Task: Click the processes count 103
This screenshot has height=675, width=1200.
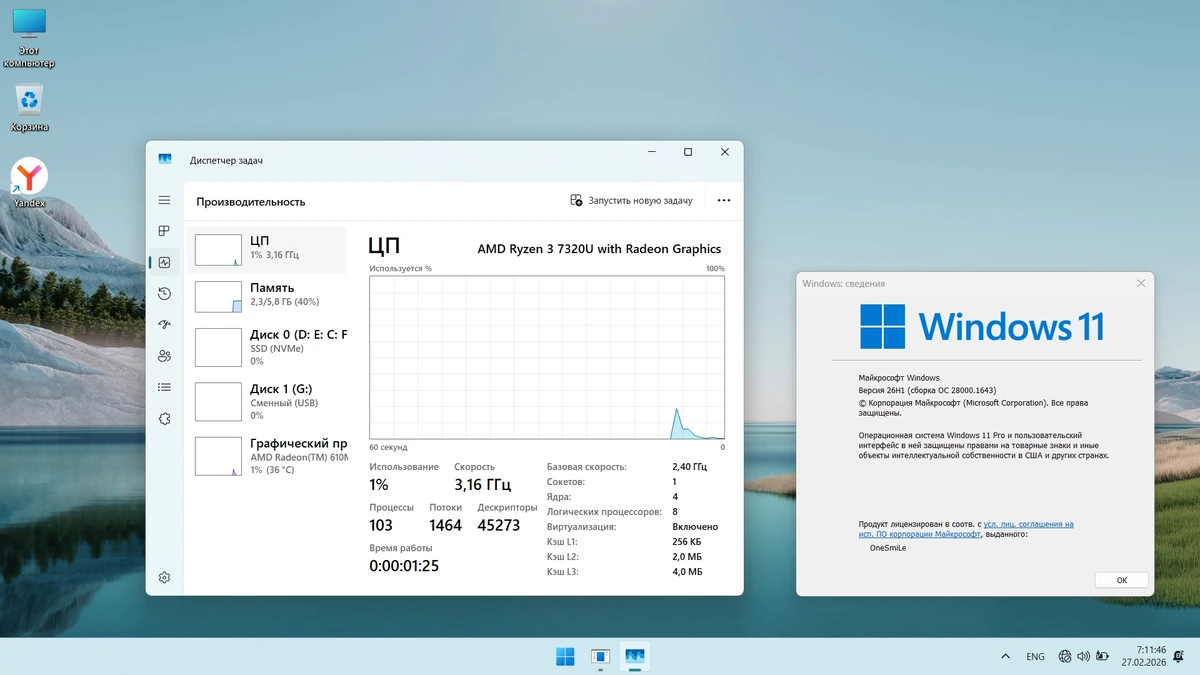Action: [381, 525]
